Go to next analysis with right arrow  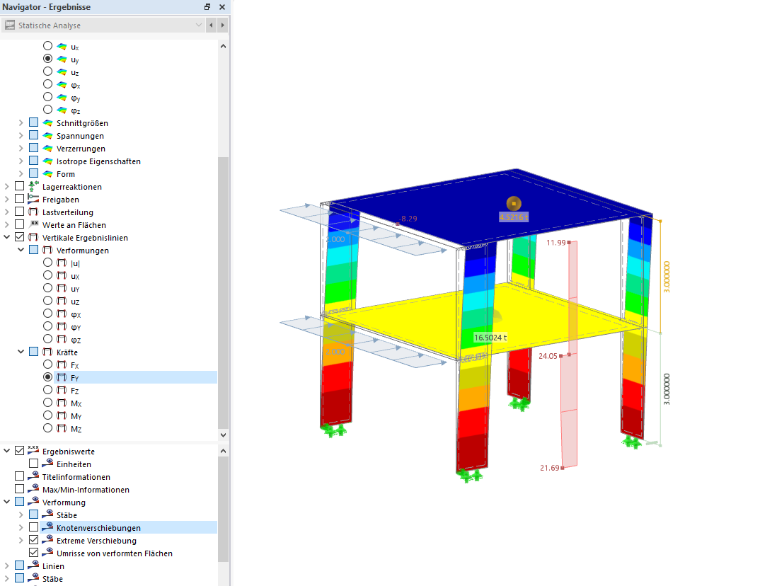pos(222,25)
